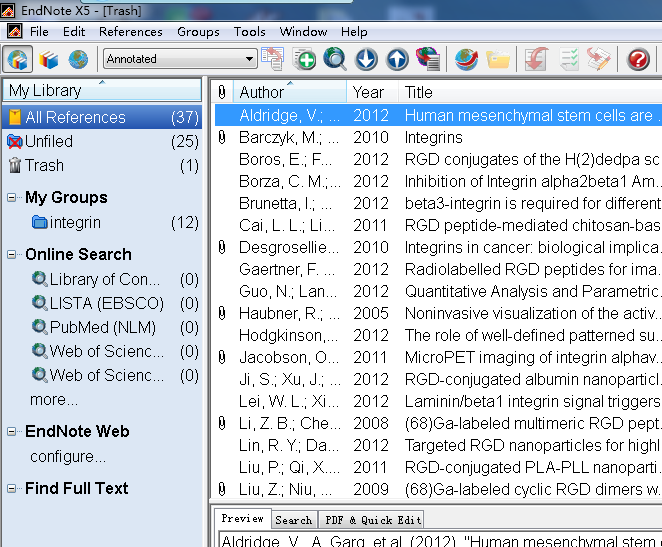
Task: Switch to Integrated Library & Online Search mode
Action: coord(17,59)
